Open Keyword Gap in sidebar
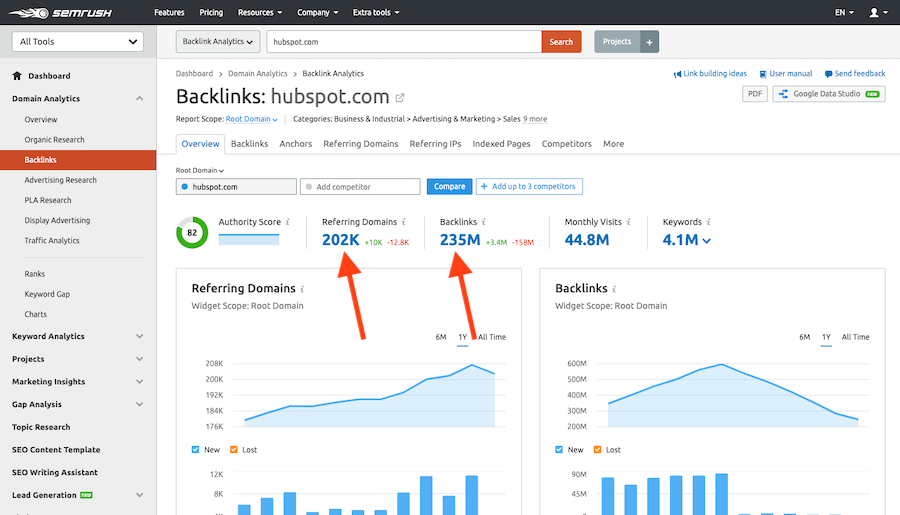This screenshot has width=900, height=515. coord(47,294)
